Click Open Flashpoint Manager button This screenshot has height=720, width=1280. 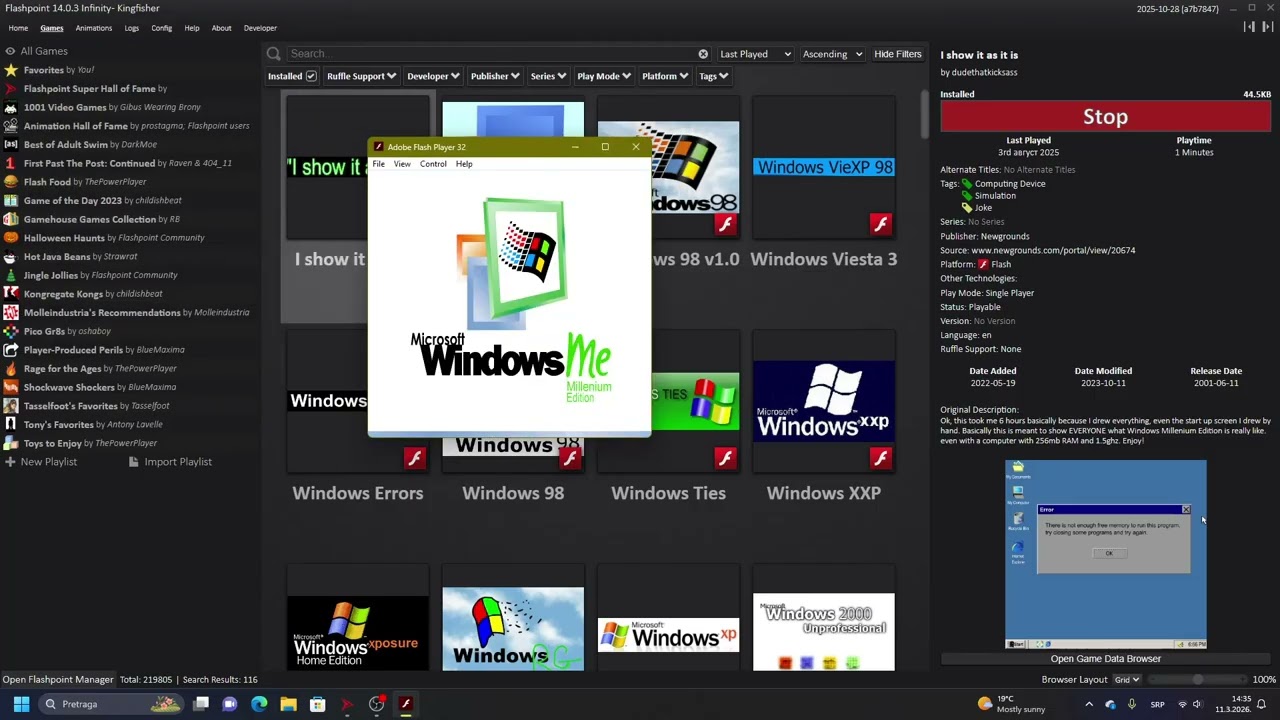coord(58,680)
